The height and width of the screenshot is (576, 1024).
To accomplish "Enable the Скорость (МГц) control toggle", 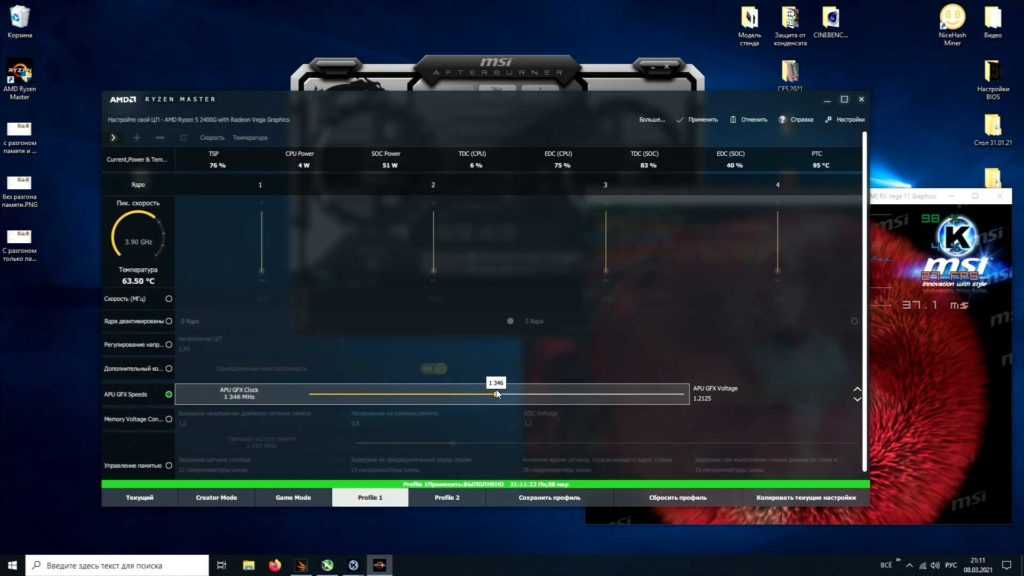I will (168, 298).
